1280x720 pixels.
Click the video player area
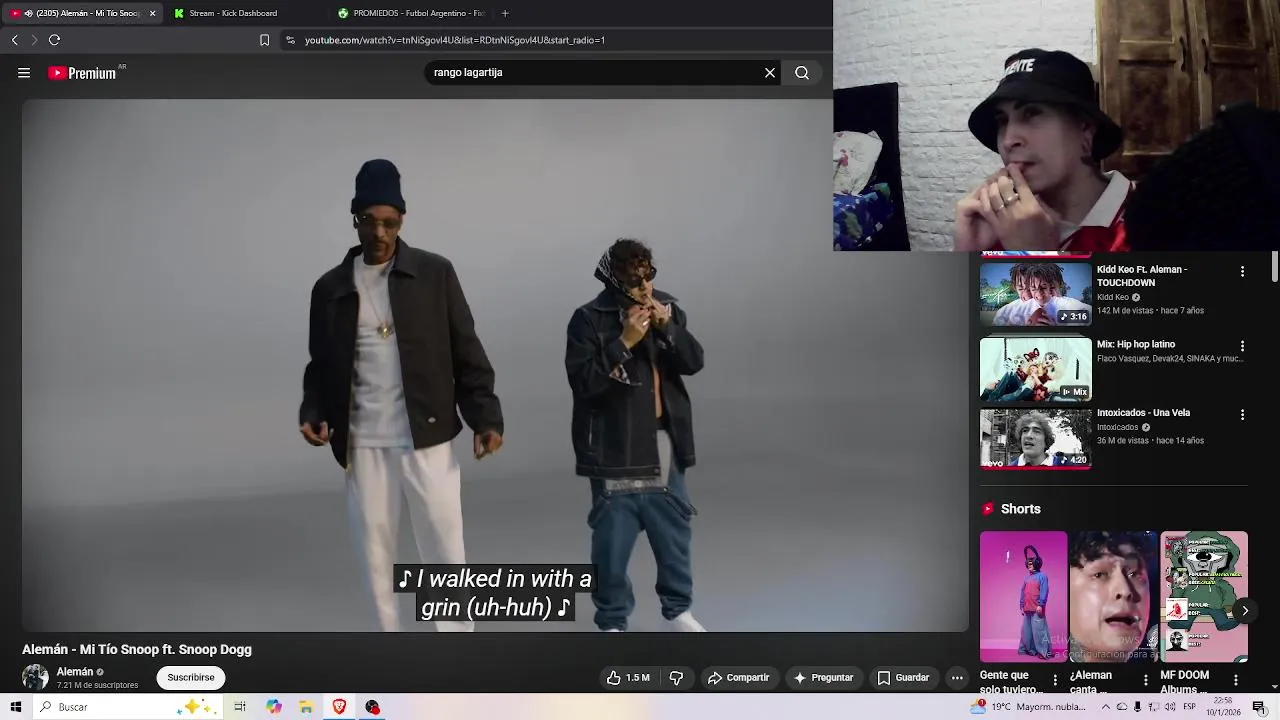(x=495, y=365)
